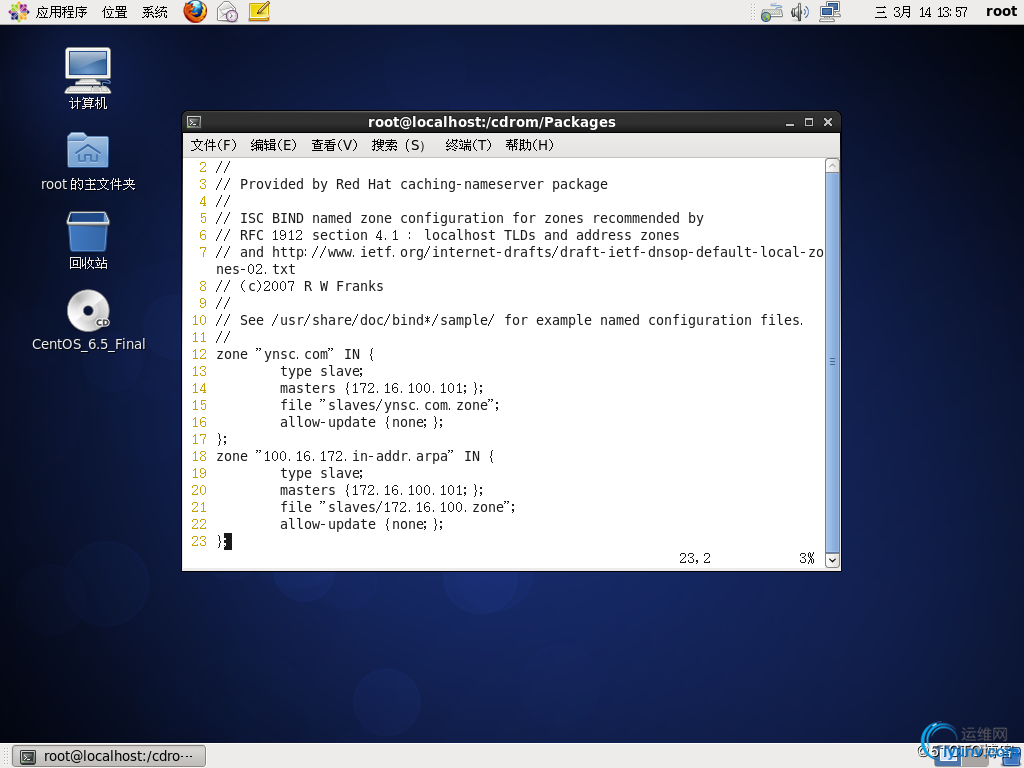
Task: Maximize the terminal window
Action: tap(808, 122)
